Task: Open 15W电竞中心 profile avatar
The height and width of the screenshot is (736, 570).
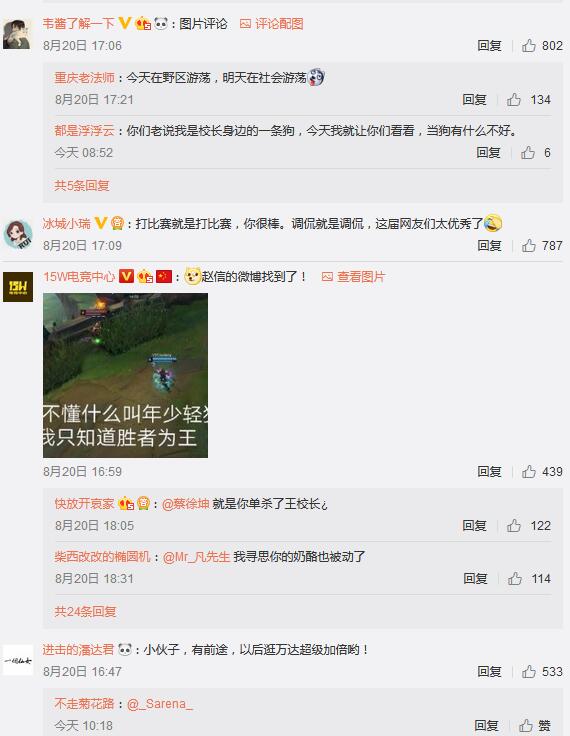Action: pyautogui.click(x=18, y=287)
